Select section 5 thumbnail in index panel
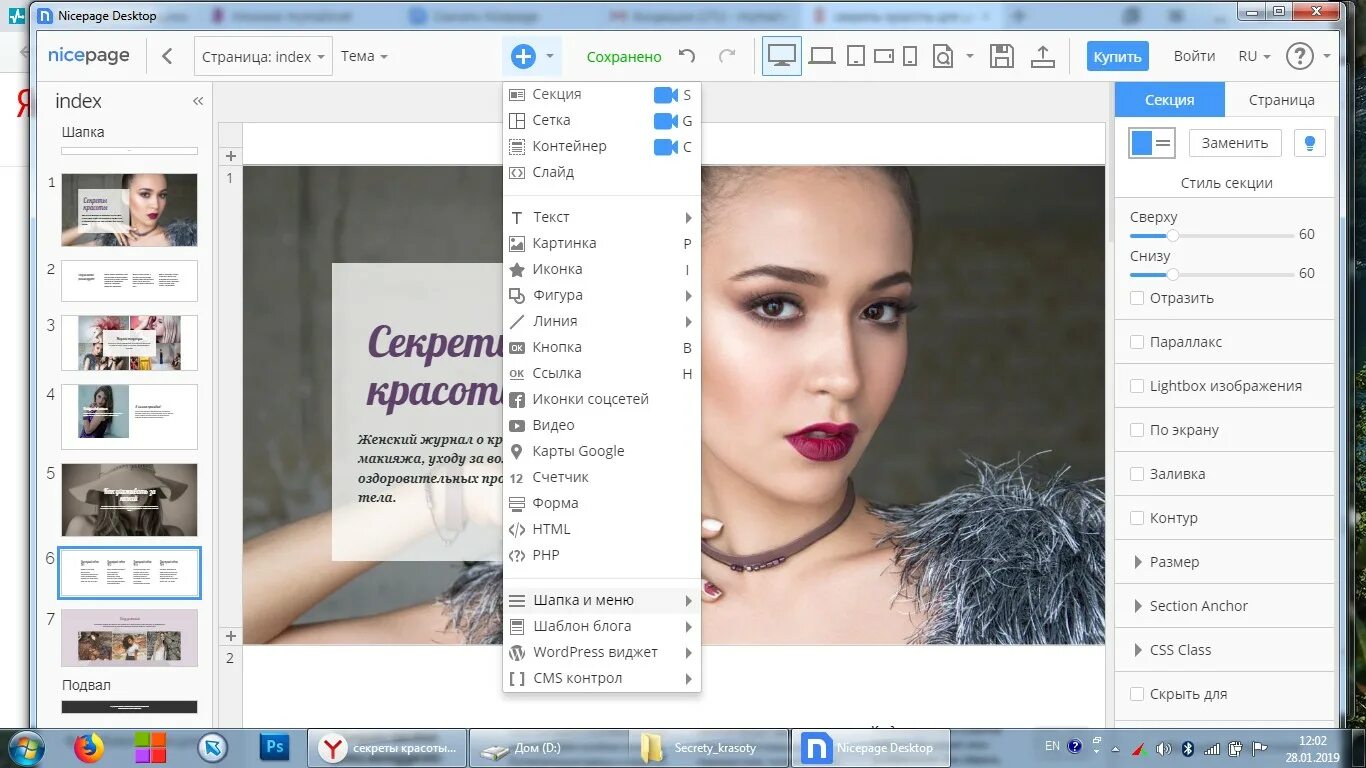 click(129, 499)
